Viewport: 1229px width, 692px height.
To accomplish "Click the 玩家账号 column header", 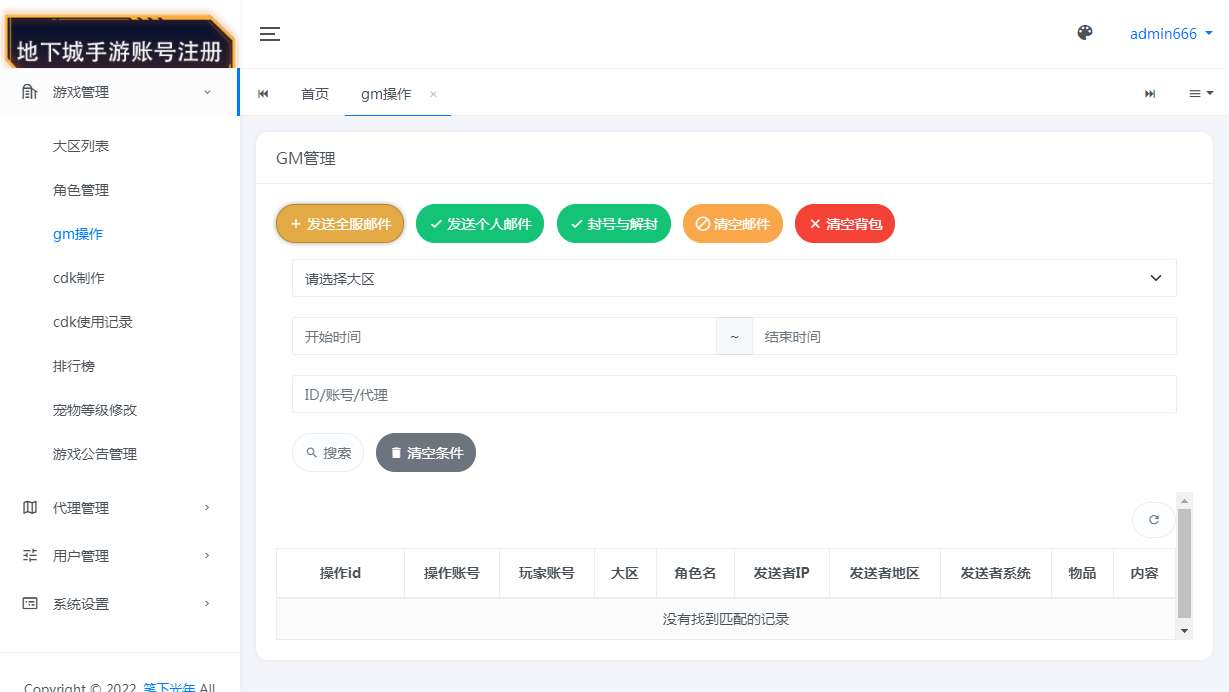I will pos(547,573).
